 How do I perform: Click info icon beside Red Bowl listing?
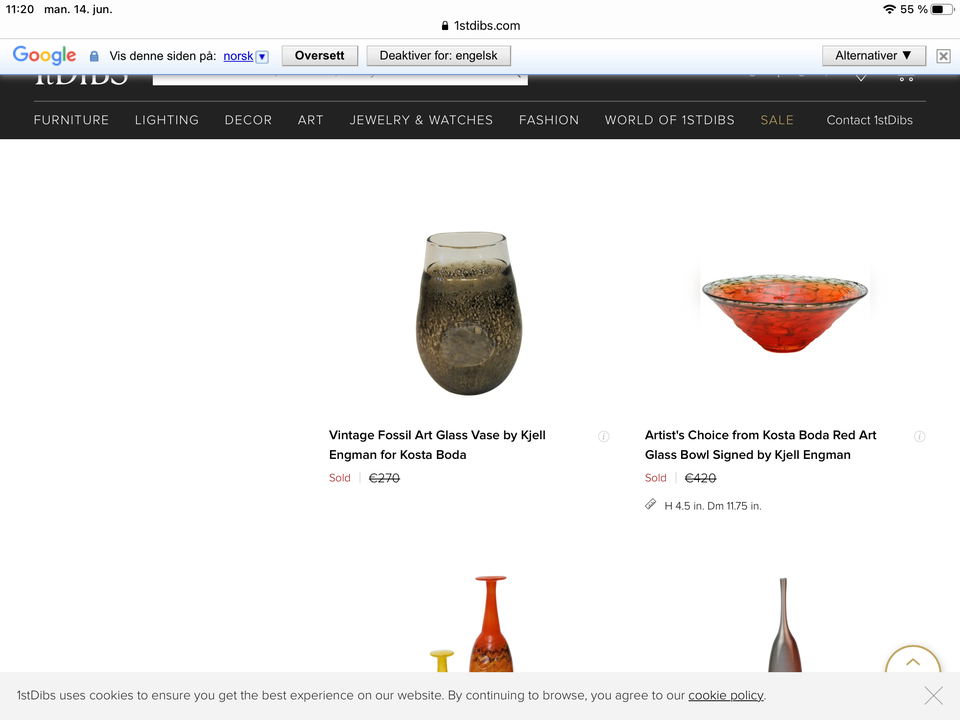click(x=920, y=437)
